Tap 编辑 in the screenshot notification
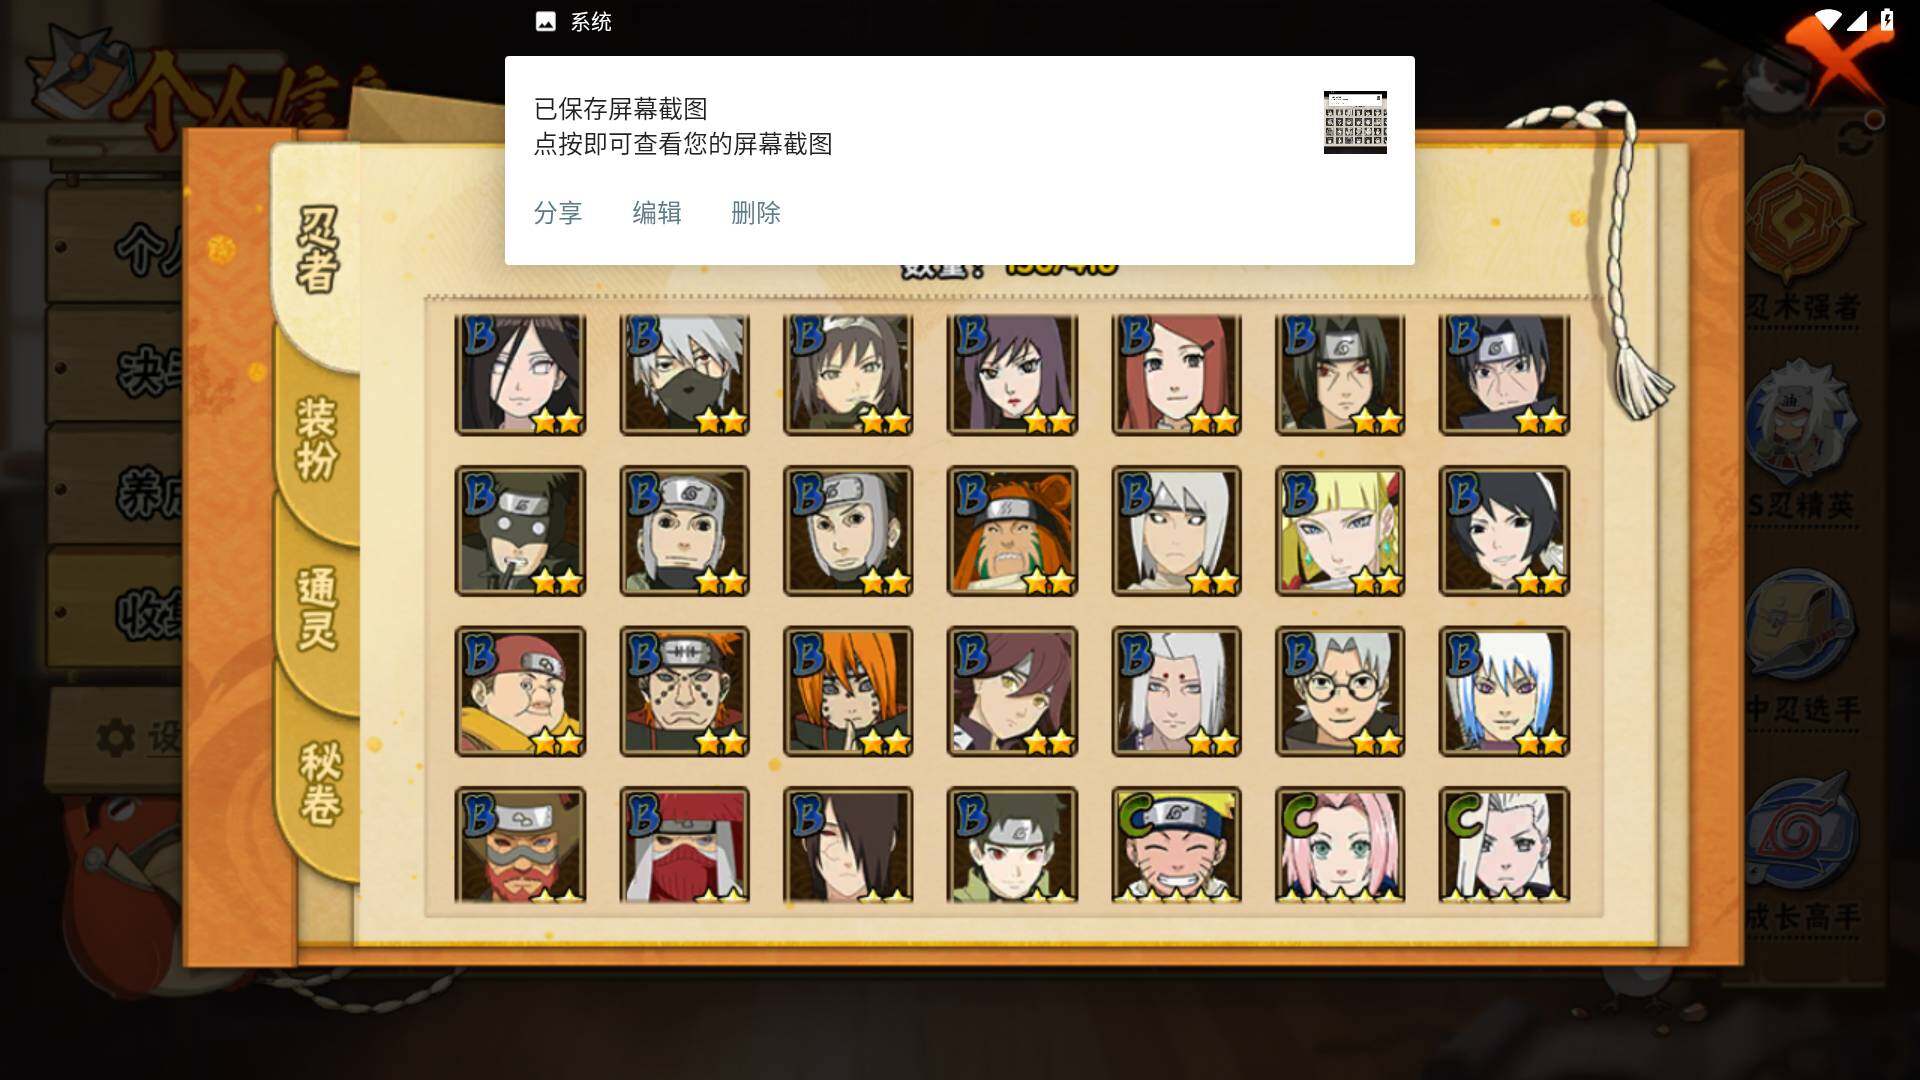 [x=657, y=213]
